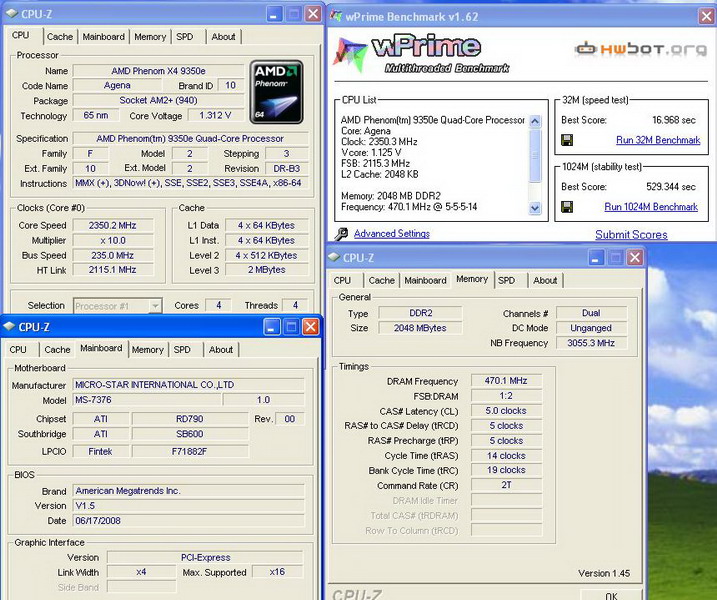This screenshot has height=600, width=717.
Task: Click the Core Speed value 2350.2 MHz
Action: [x=112, y=225]
